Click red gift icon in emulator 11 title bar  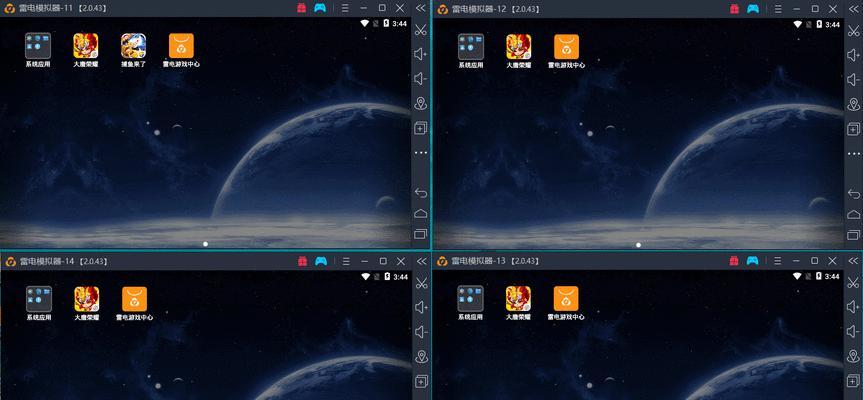302,8
